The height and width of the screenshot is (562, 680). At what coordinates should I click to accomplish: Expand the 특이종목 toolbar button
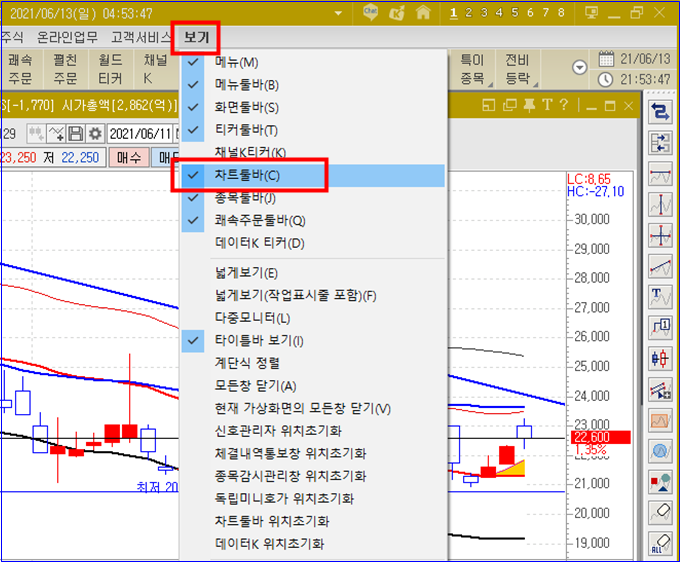coord(472,69)
